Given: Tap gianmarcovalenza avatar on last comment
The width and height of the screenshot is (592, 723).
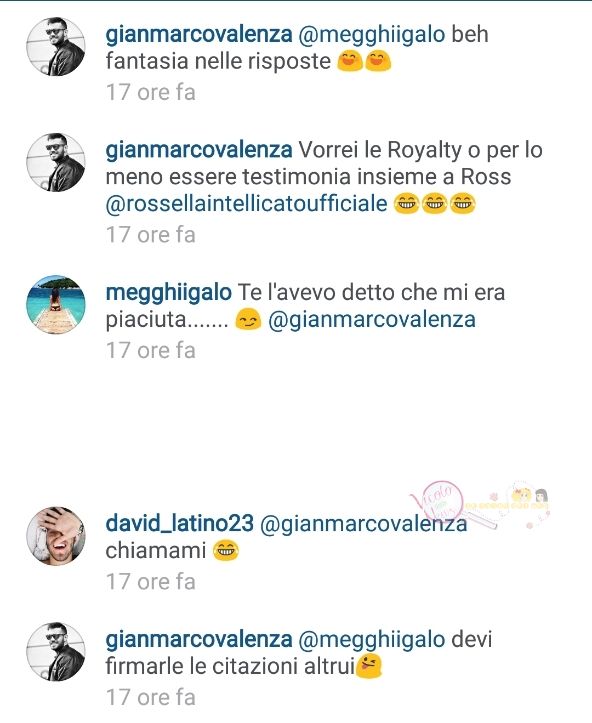Looking at the screenshot, I should [x=56, y=652].
